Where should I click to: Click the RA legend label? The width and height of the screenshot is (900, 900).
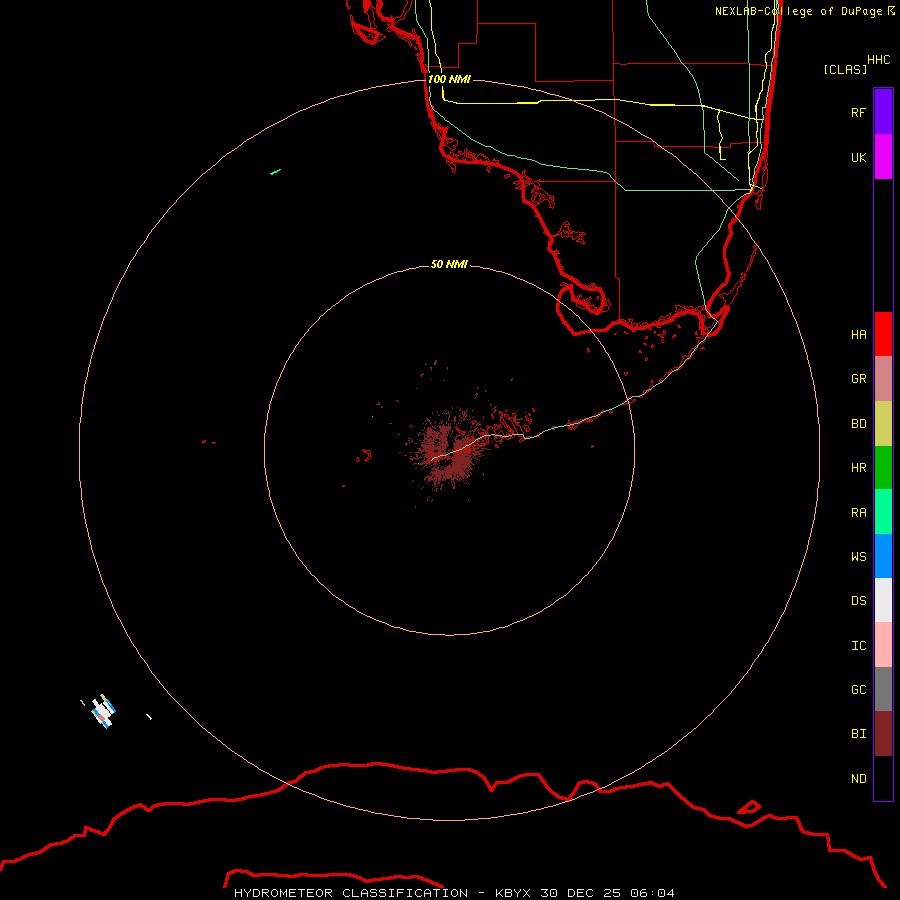(858, 513)
